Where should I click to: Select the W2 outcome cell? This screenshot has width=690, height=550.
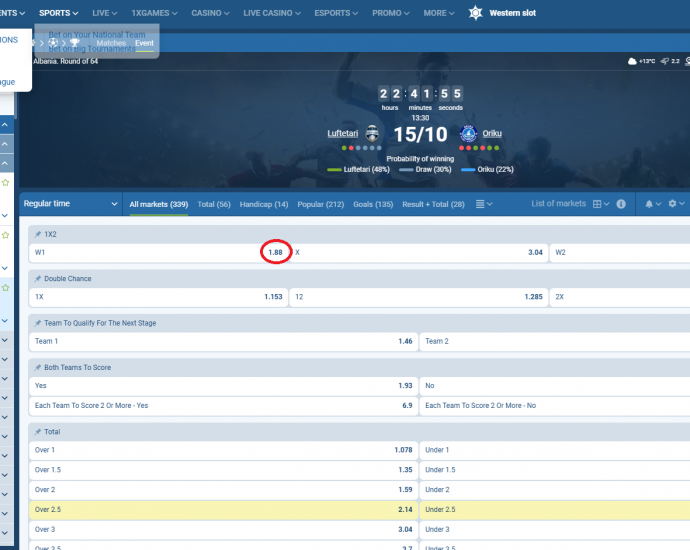[x=620, y=253]
